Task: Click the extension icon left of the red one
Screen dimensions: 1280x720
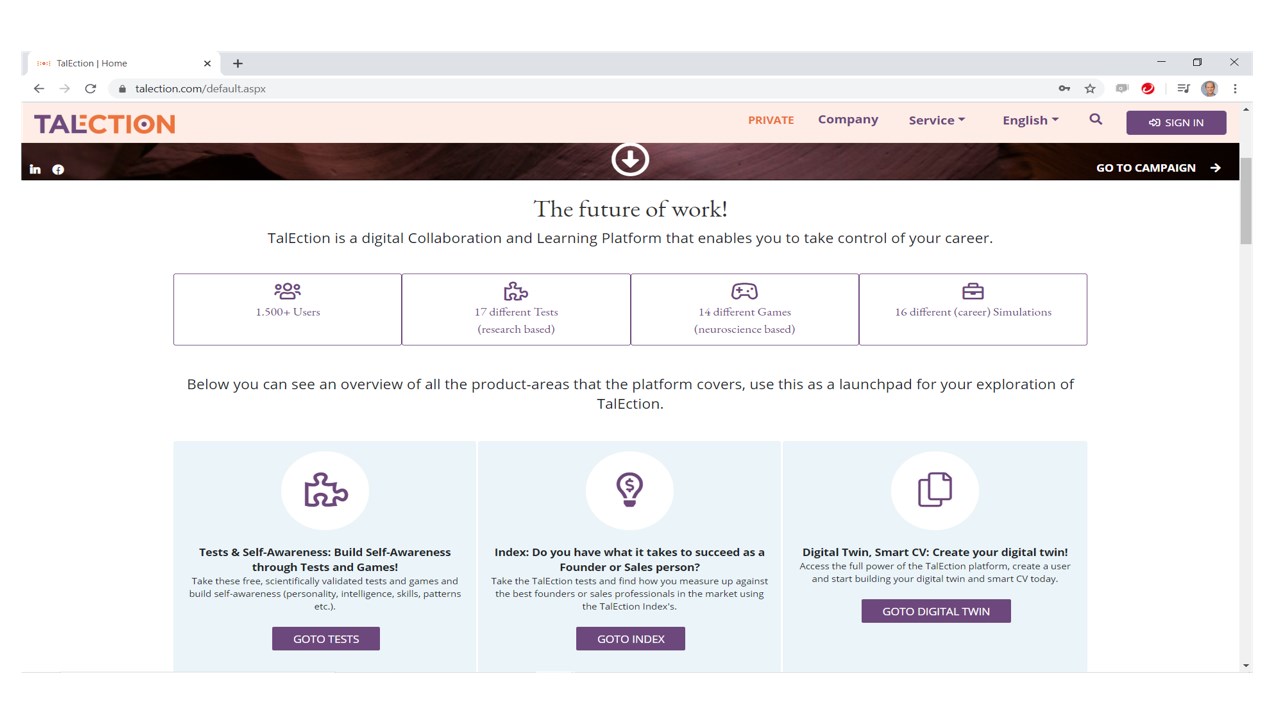Action: click(x=1122, y=89)
